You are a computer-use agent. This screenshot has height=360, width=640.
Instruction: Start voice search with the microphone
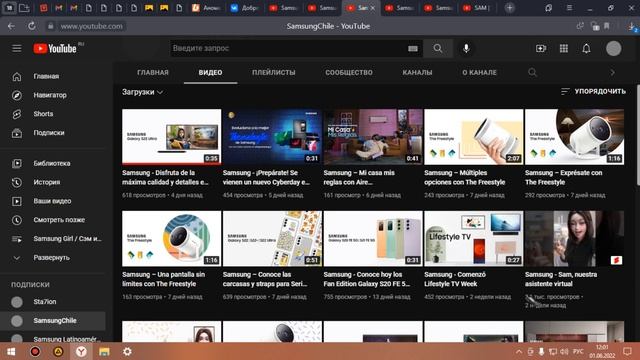(466, 49)
